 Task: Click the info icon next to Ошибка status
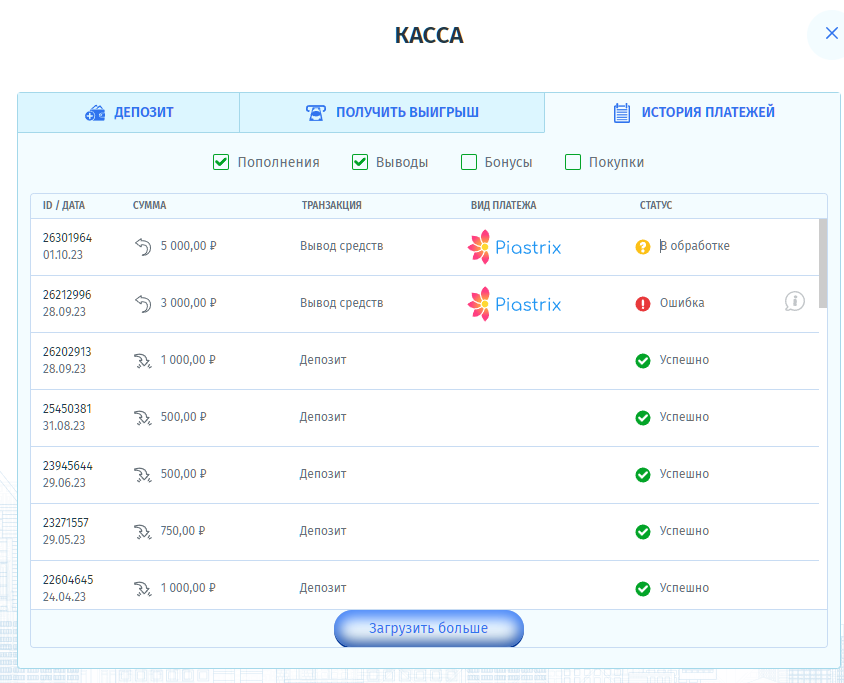[795, 301]
